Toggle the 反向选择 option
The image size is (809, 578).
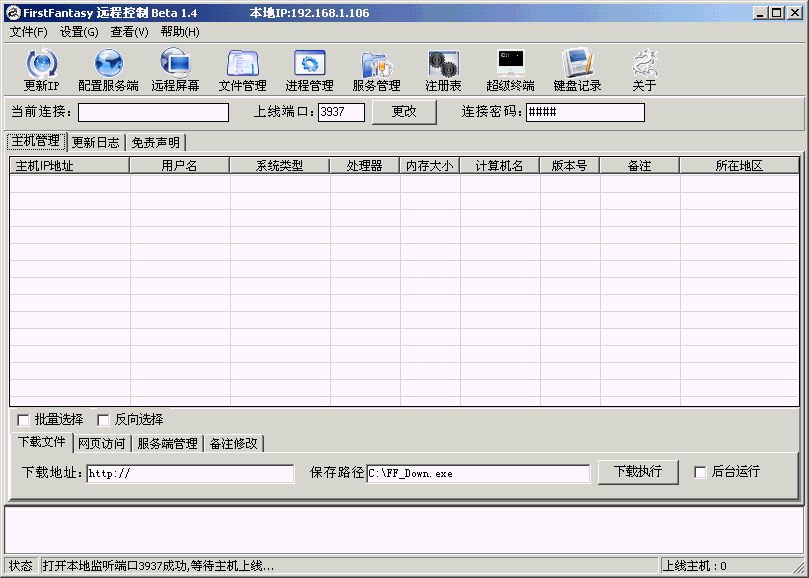tap(102, 420)
